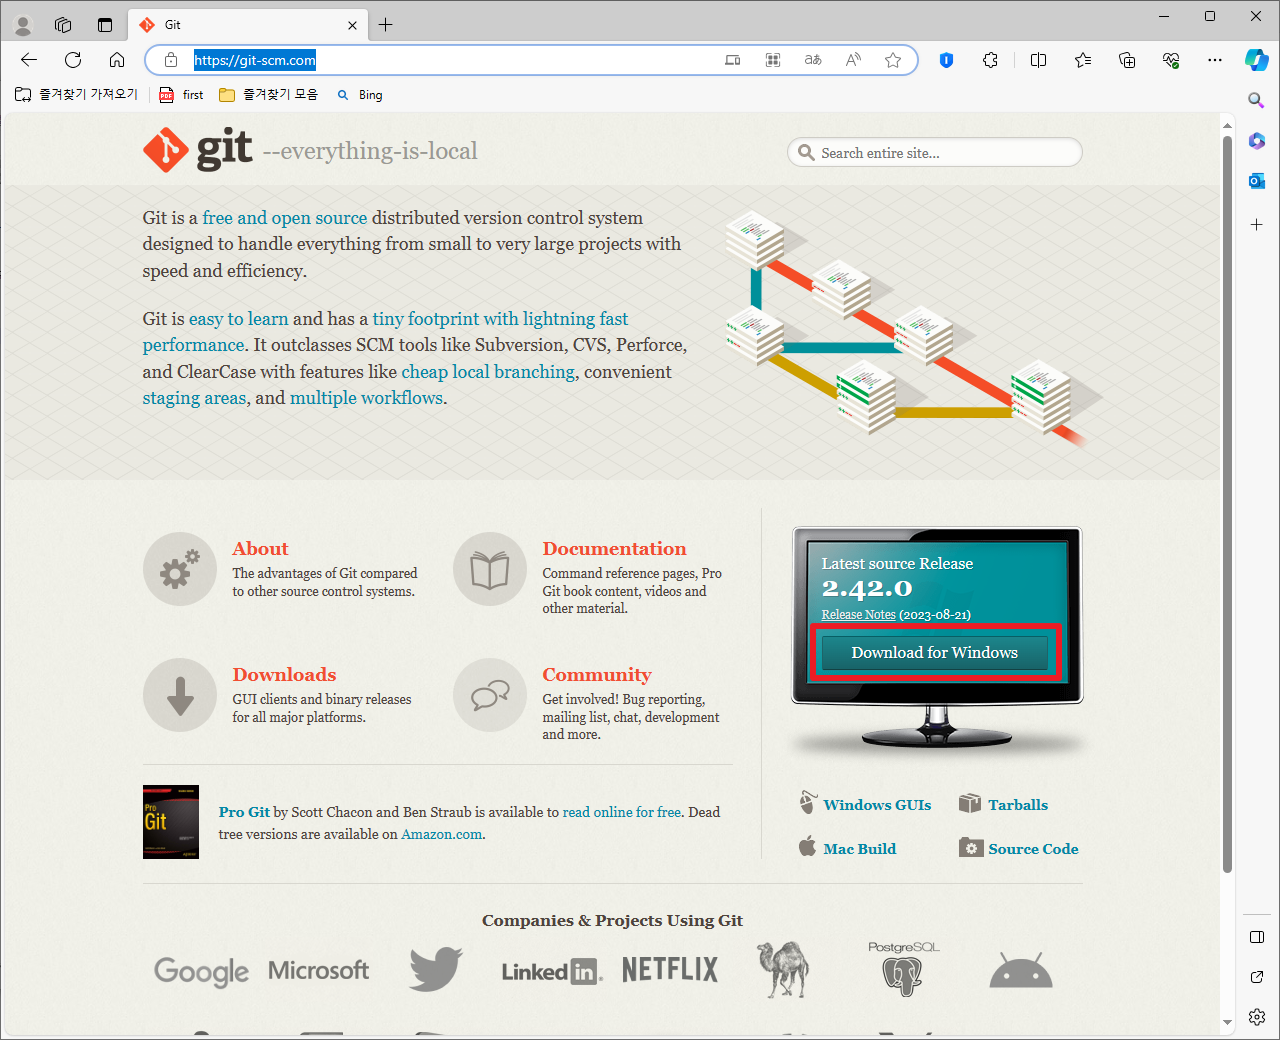The image size is (1280, 1040).
Task: Focus the Search entire site box
Action: click(935, 153)
